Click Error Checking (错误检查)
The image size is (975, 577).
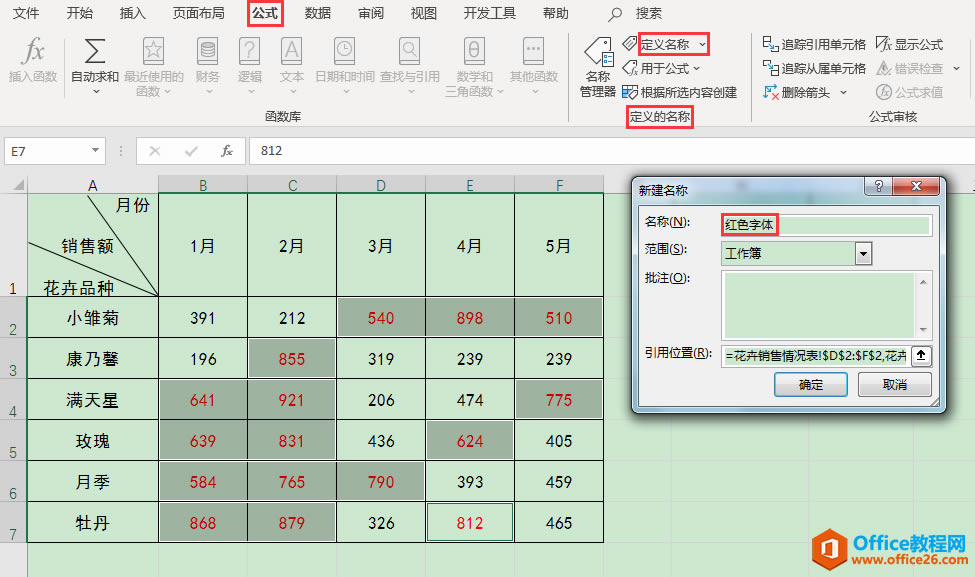tap(910, 68)
